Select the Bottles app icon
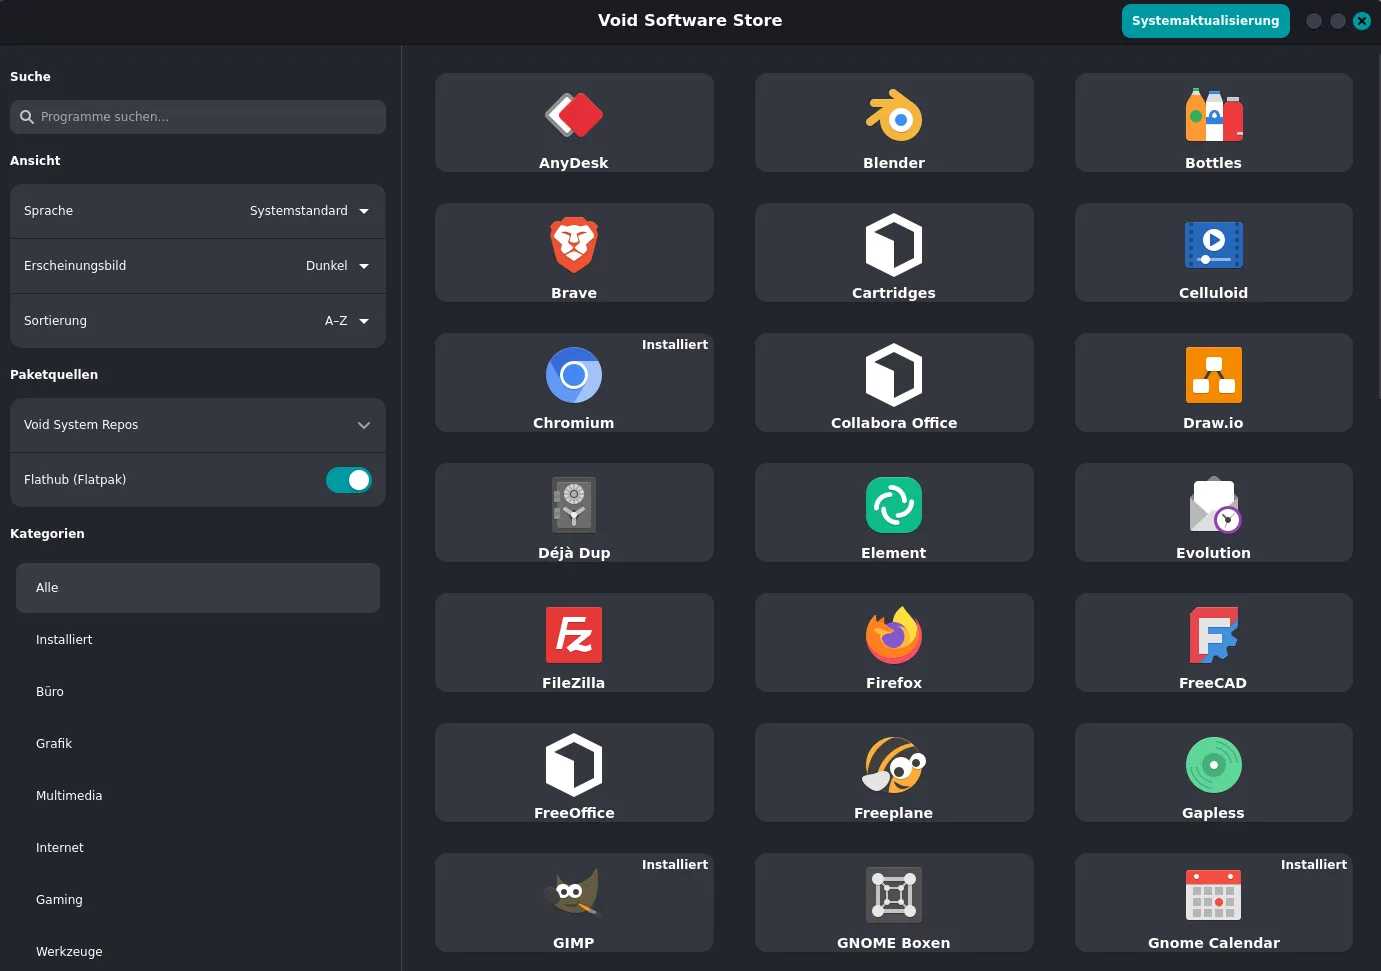 point(1213,115)
